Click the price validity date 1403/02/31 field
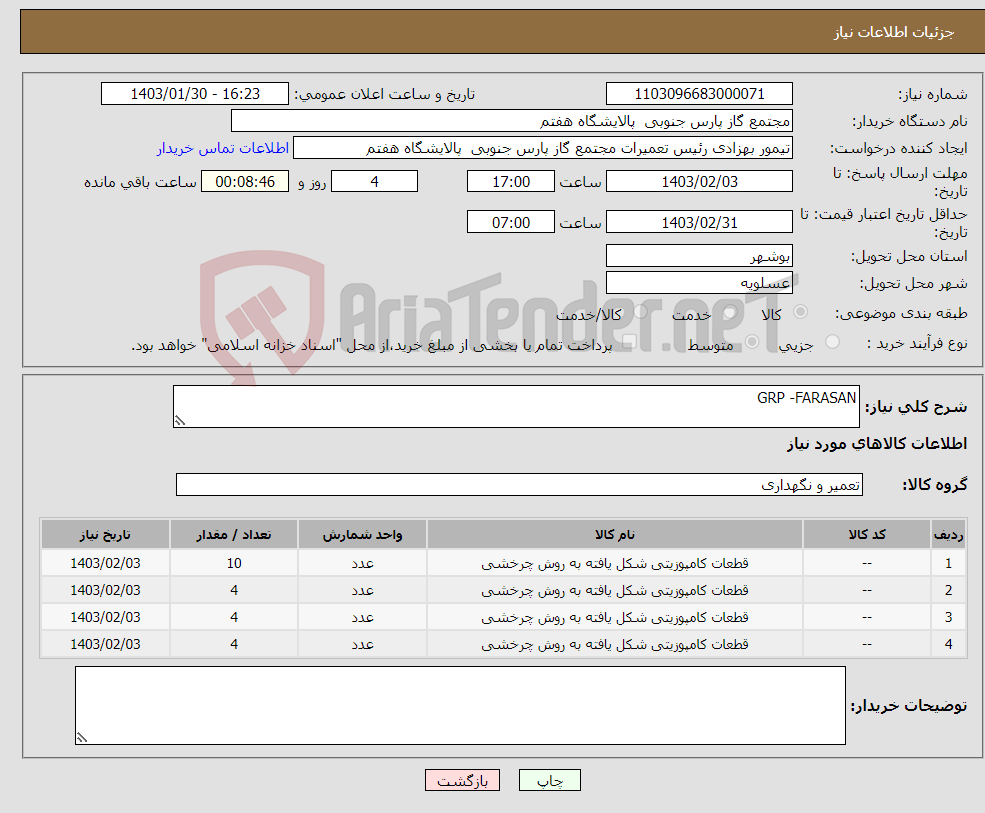Image resolution: width=985 pixels, height=813 pixels. pyautogui.click(x=699, y=222)
